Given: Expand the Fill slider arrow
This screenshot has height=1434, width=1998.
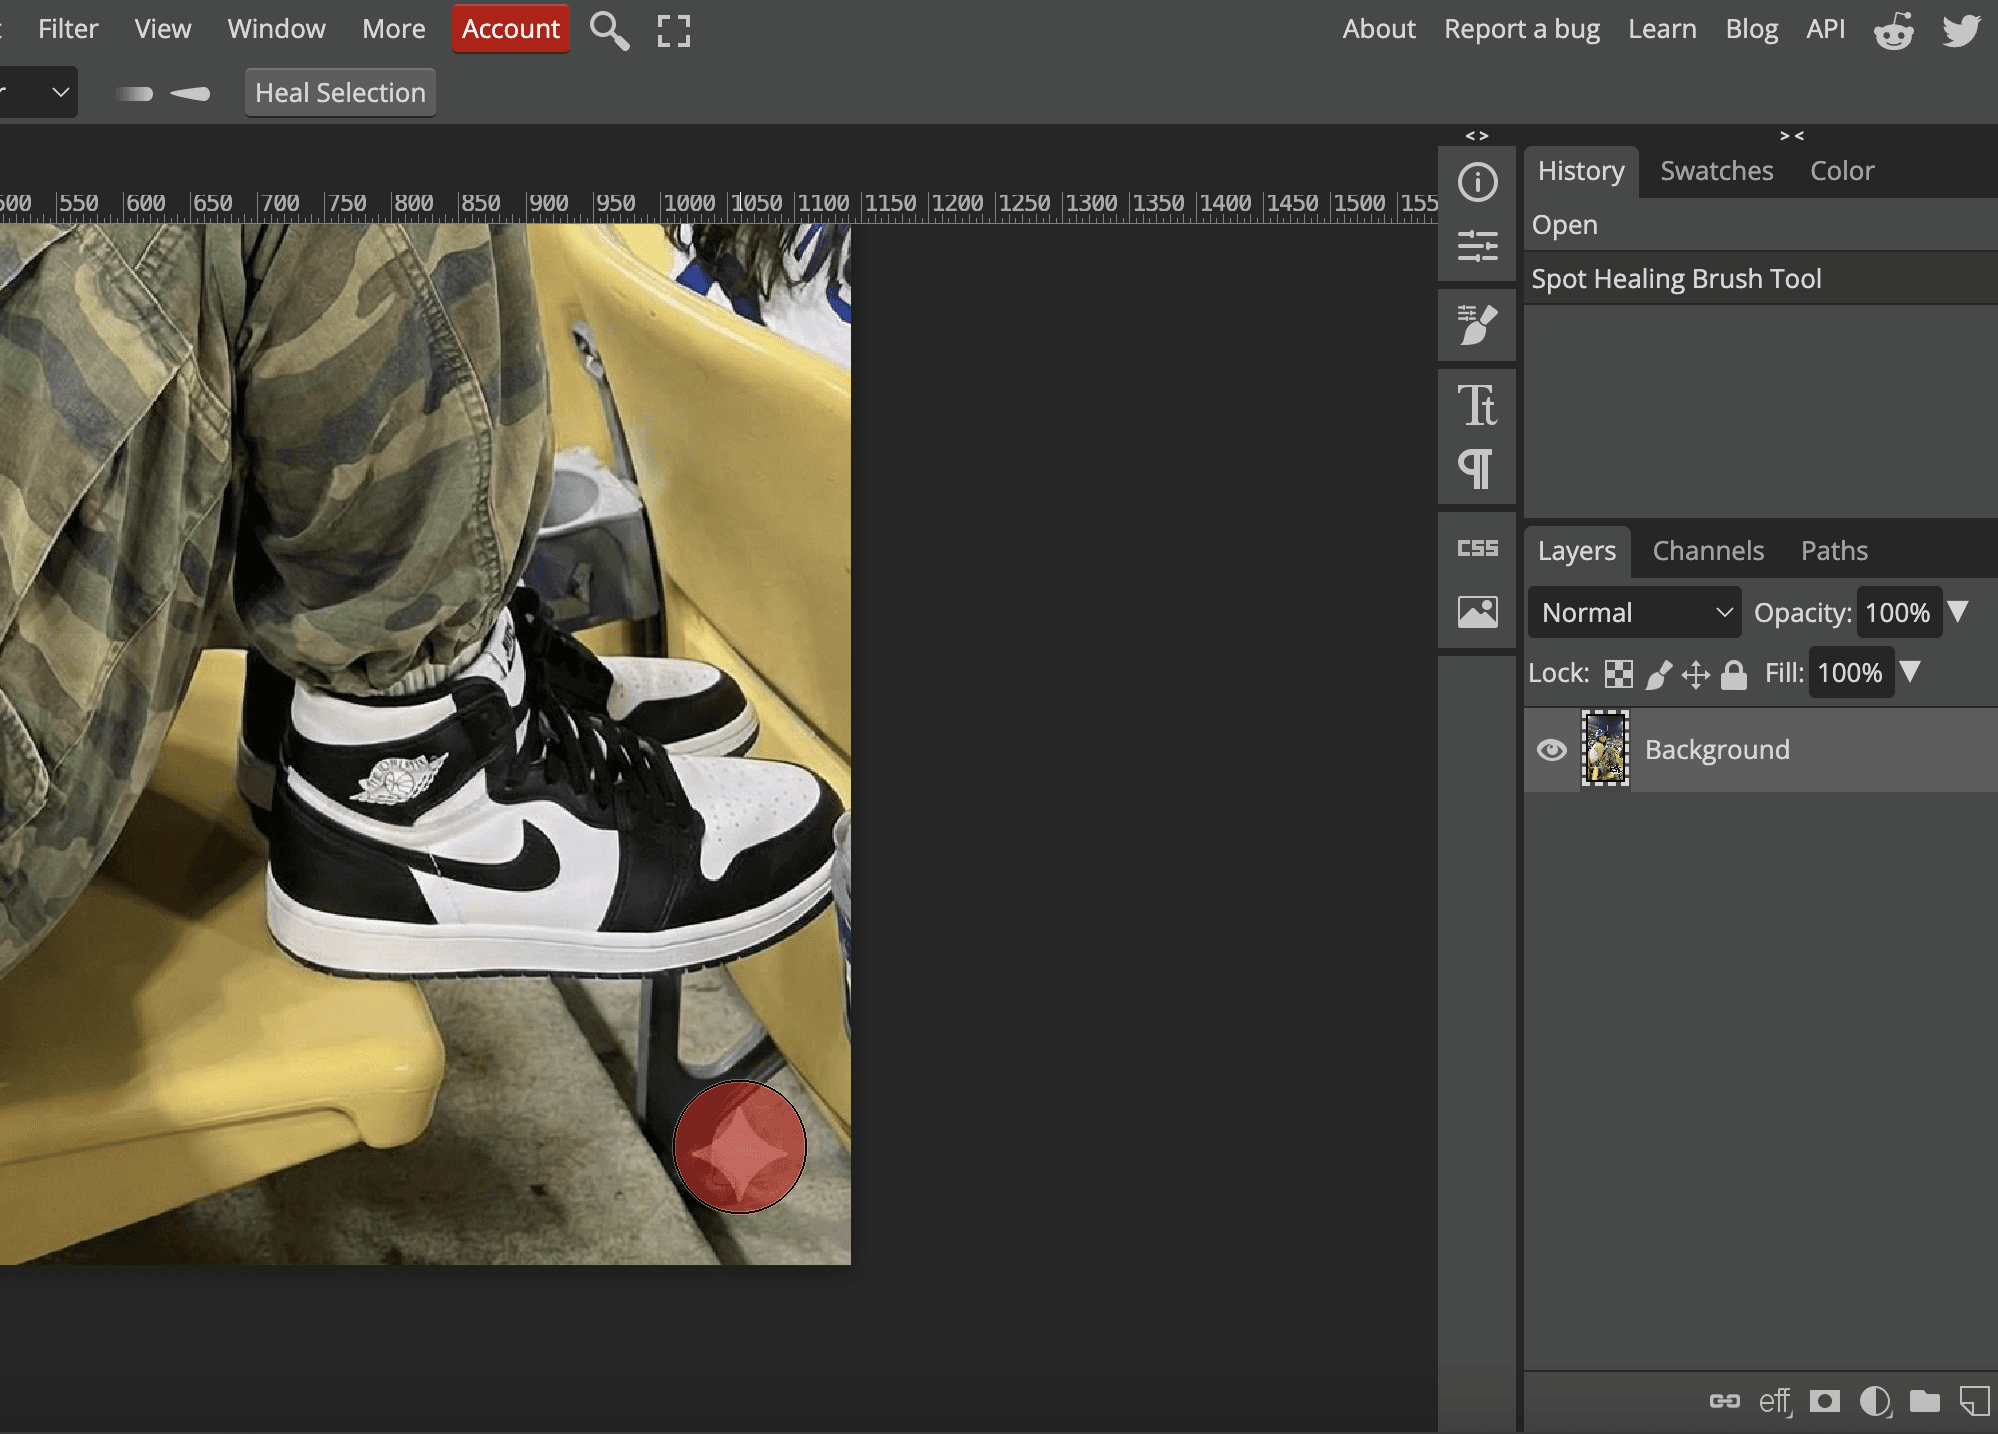Looking at the screenshot, I should coord(1910,671).
